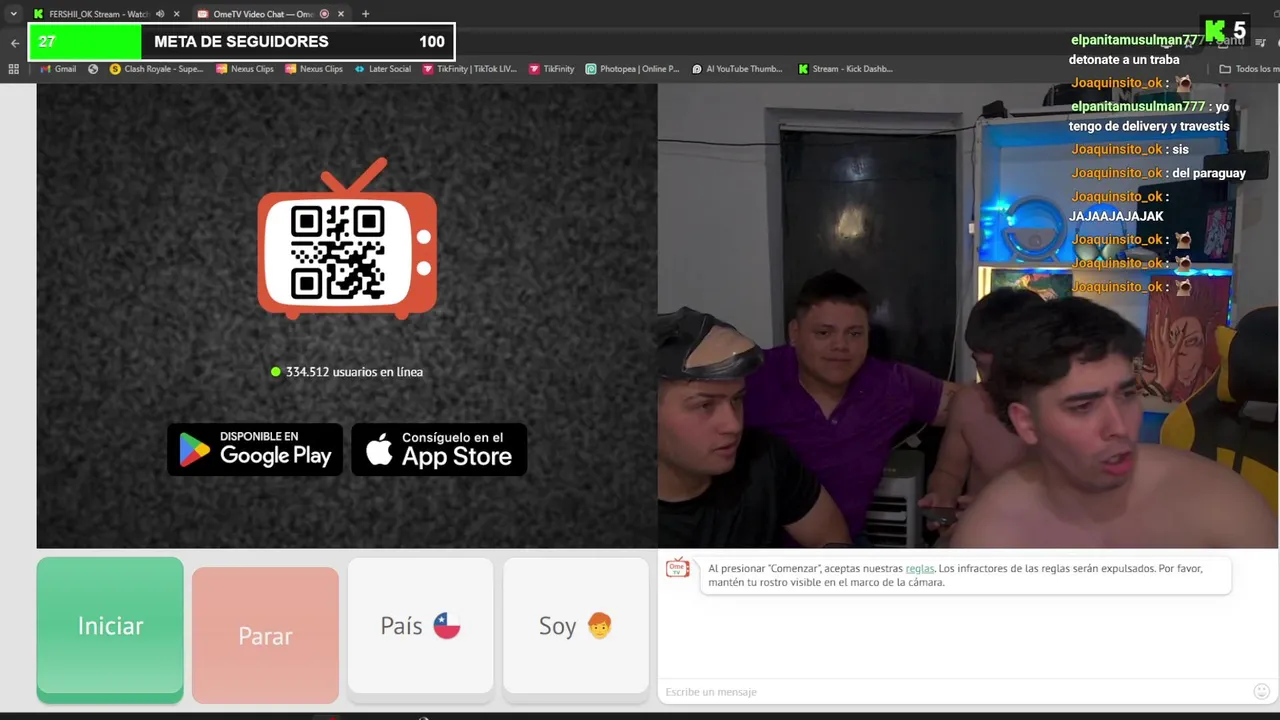The image size is (1280, 720).
Task: Close the FERSHII_OK Stream tab
Action: (x=177, y=14)
